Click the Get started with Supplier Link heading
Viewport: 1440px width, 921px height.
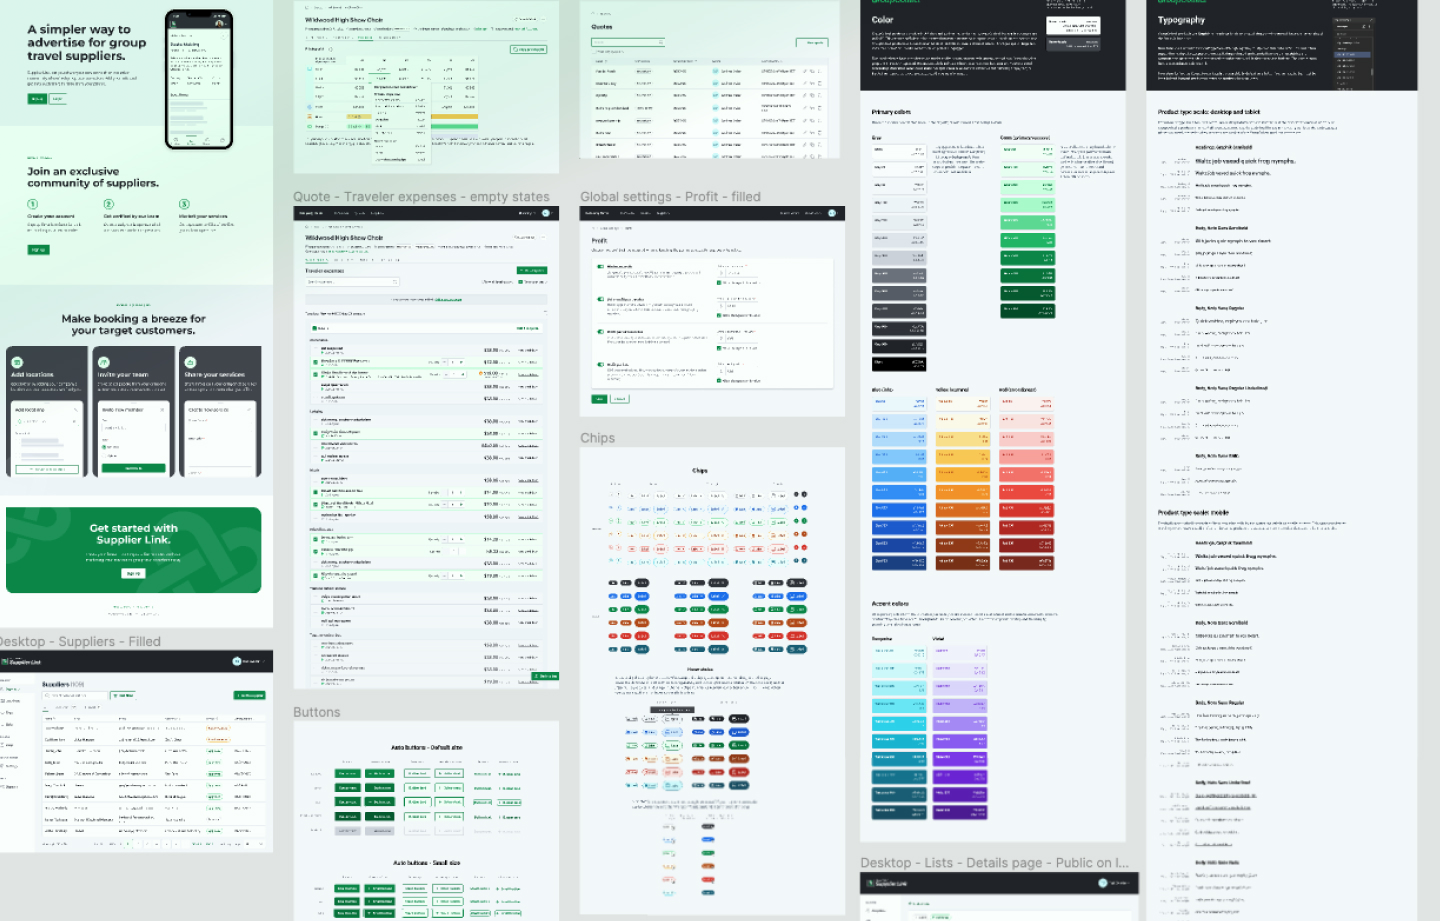(x=133, y=534)
